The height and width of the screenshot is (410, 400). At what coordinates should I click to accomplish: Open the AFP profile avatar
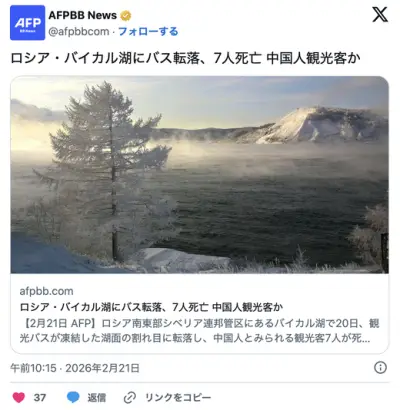27,23
